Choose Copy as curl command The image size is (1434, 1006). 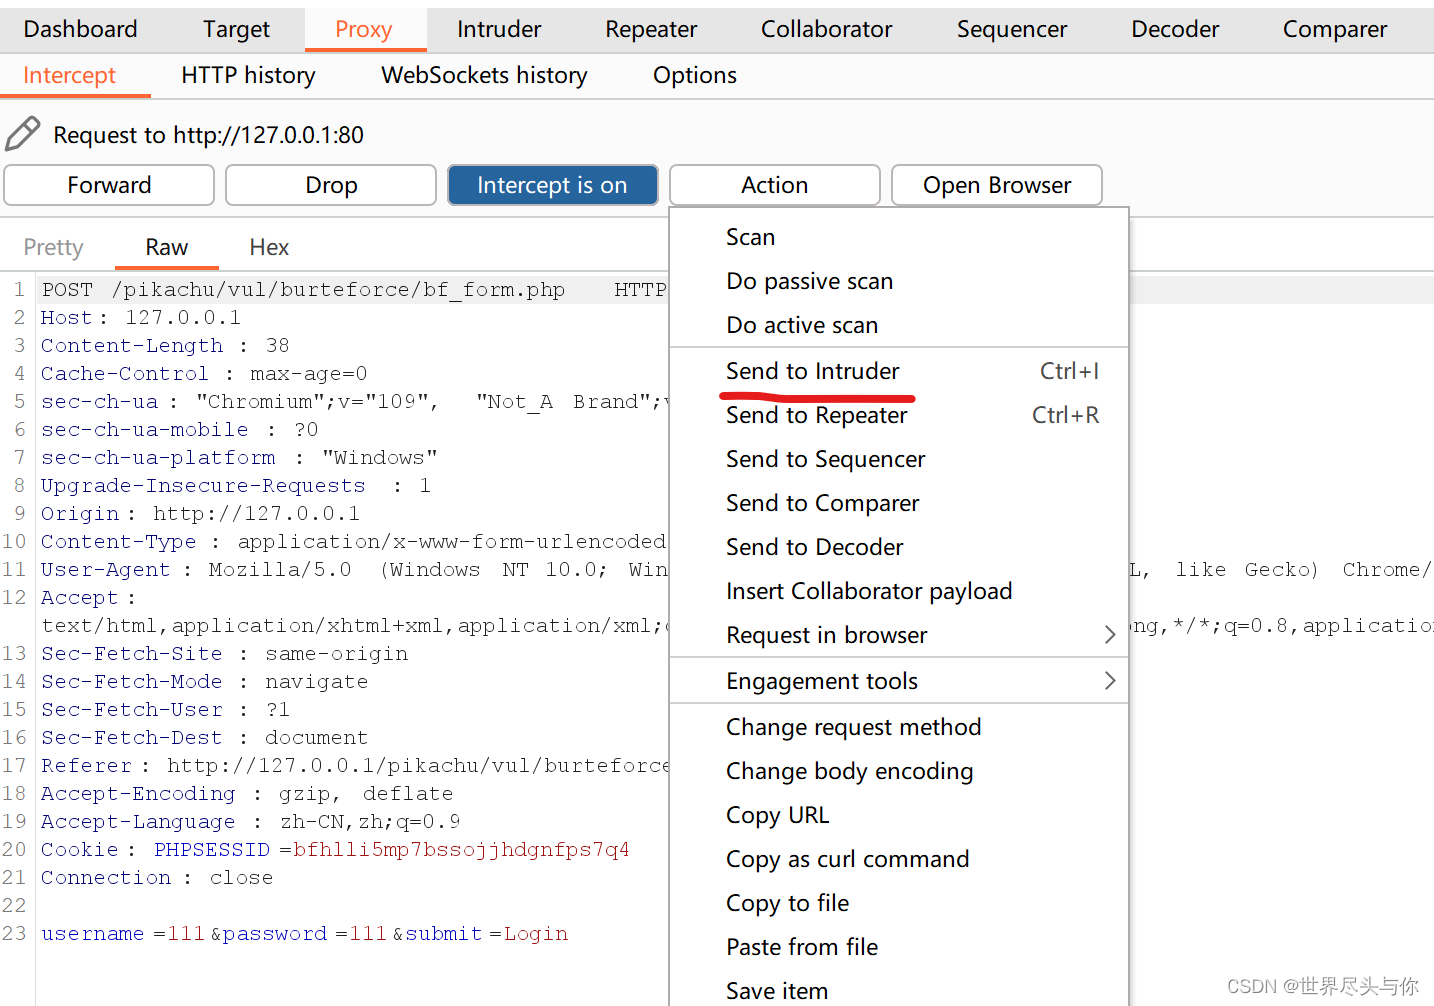point(899,859)
